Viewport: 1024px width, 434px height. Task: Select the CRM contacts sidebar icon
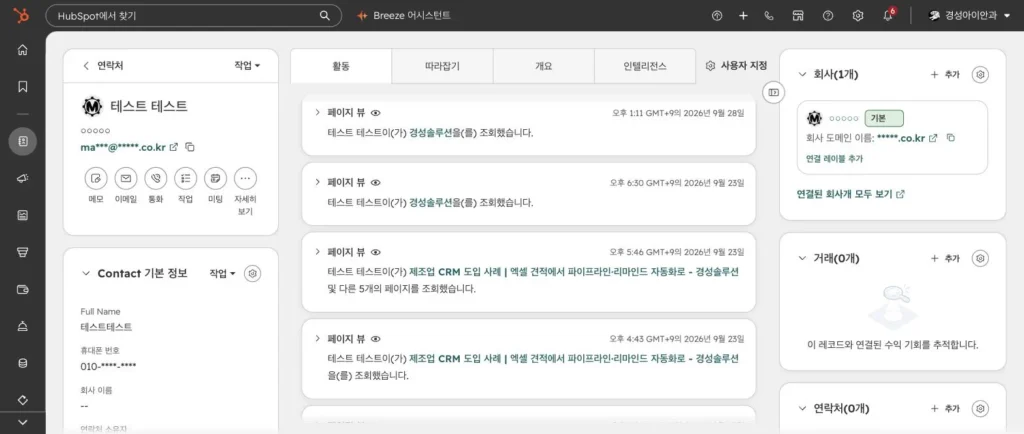(x=23, y=141)
